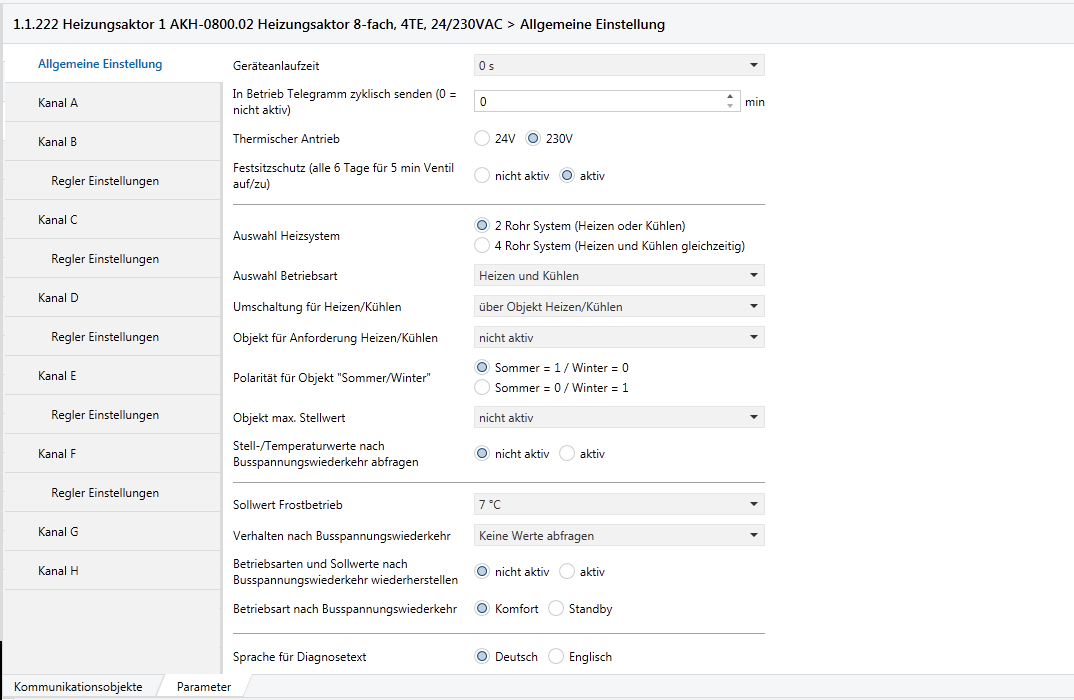
Task: Set Festsitzschutz to nicht aktiv
Action: [x=482, y=176]
